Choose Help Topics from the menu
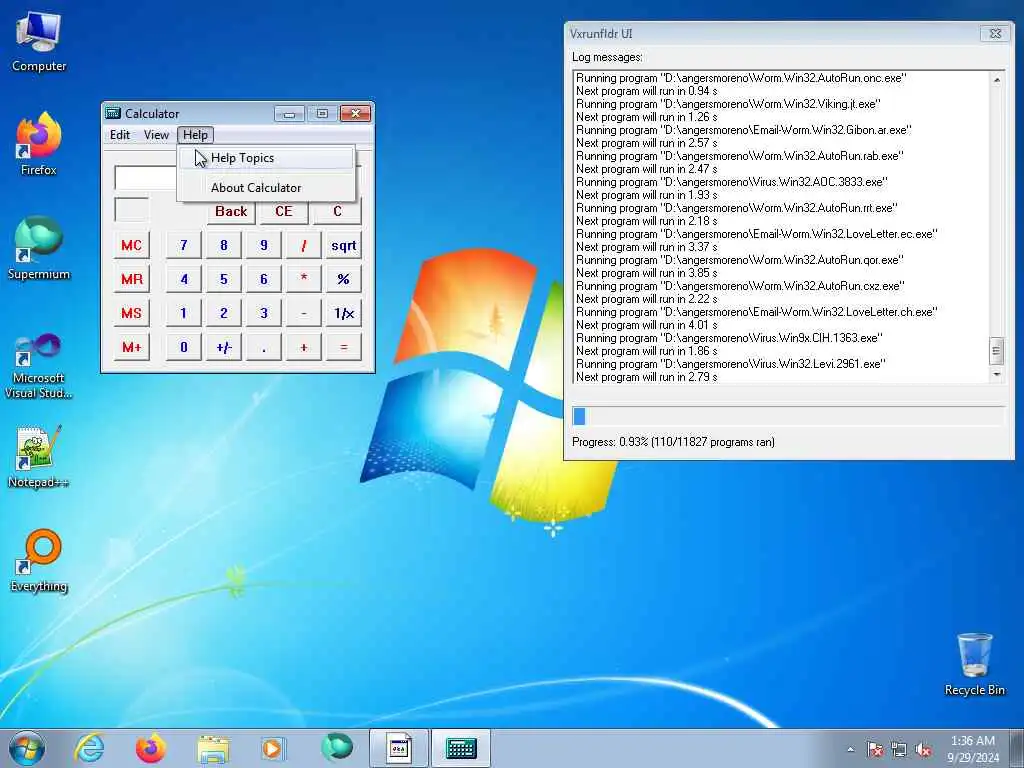 (x=266, y=158)
